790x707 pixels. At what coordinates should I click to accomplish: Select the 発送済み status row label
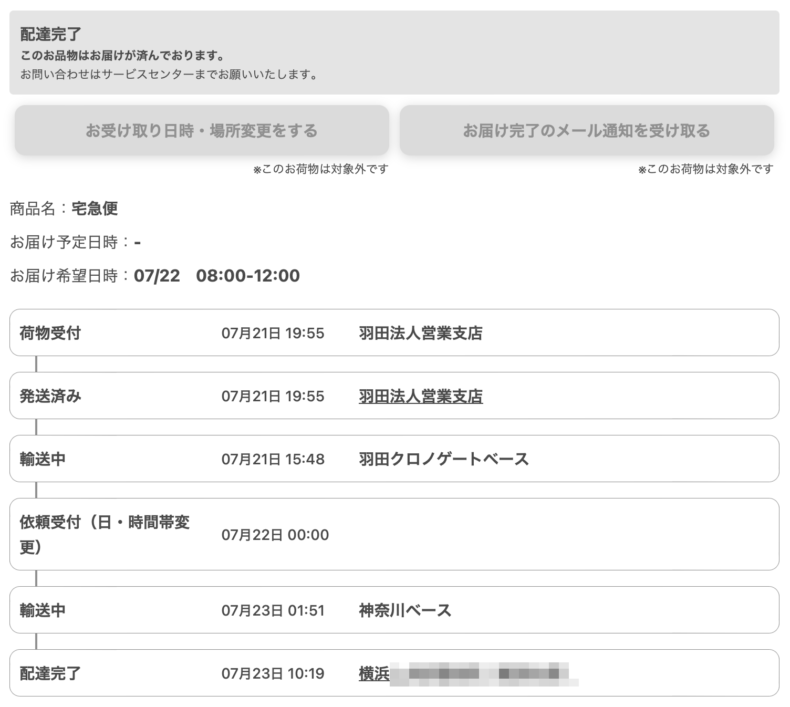[50, 396]
